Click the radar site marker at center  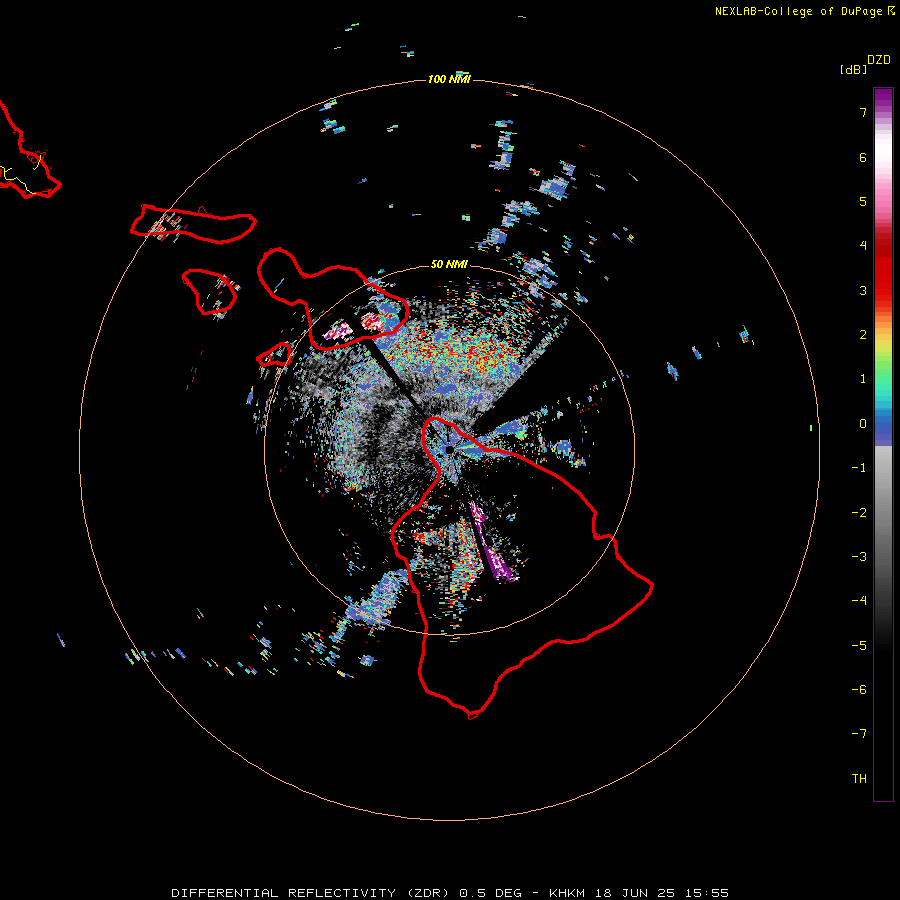[449, 450]
